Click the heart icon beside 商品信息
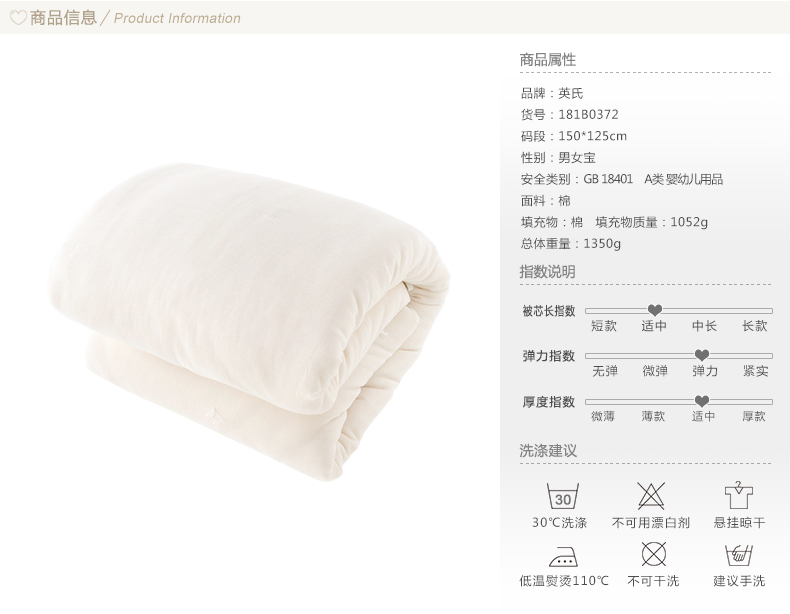Viewport: 790px width, 614px height. pos(18,18)
